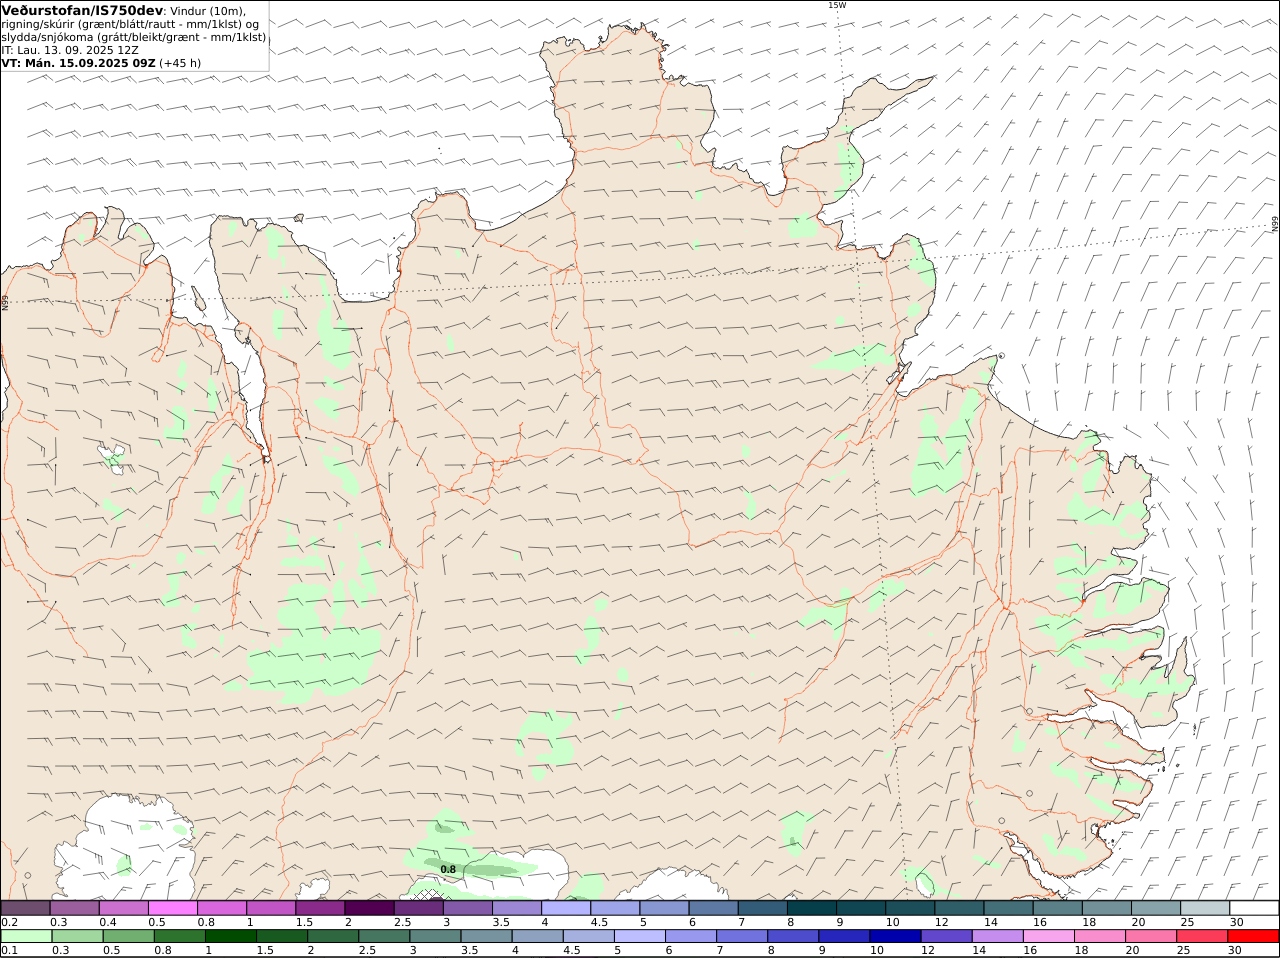Click the IT: Lau. 13. 09. 2025 12Z line
The image size is (1280, 958).
pos(70,50)
